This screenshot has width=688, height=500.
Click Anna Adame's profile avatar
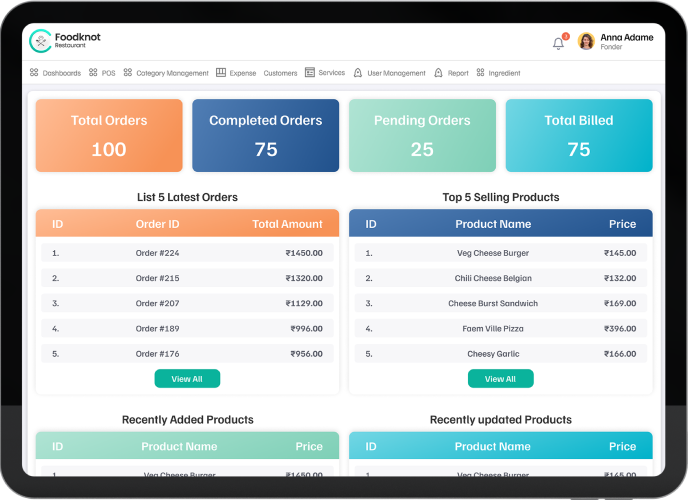click(x=586, y=41)
